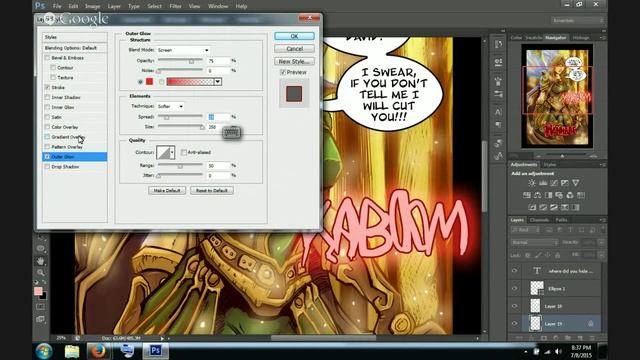
Task: Click OK in the Layer Style dialog
Action: pyautogui.click(x=294, y=36)
